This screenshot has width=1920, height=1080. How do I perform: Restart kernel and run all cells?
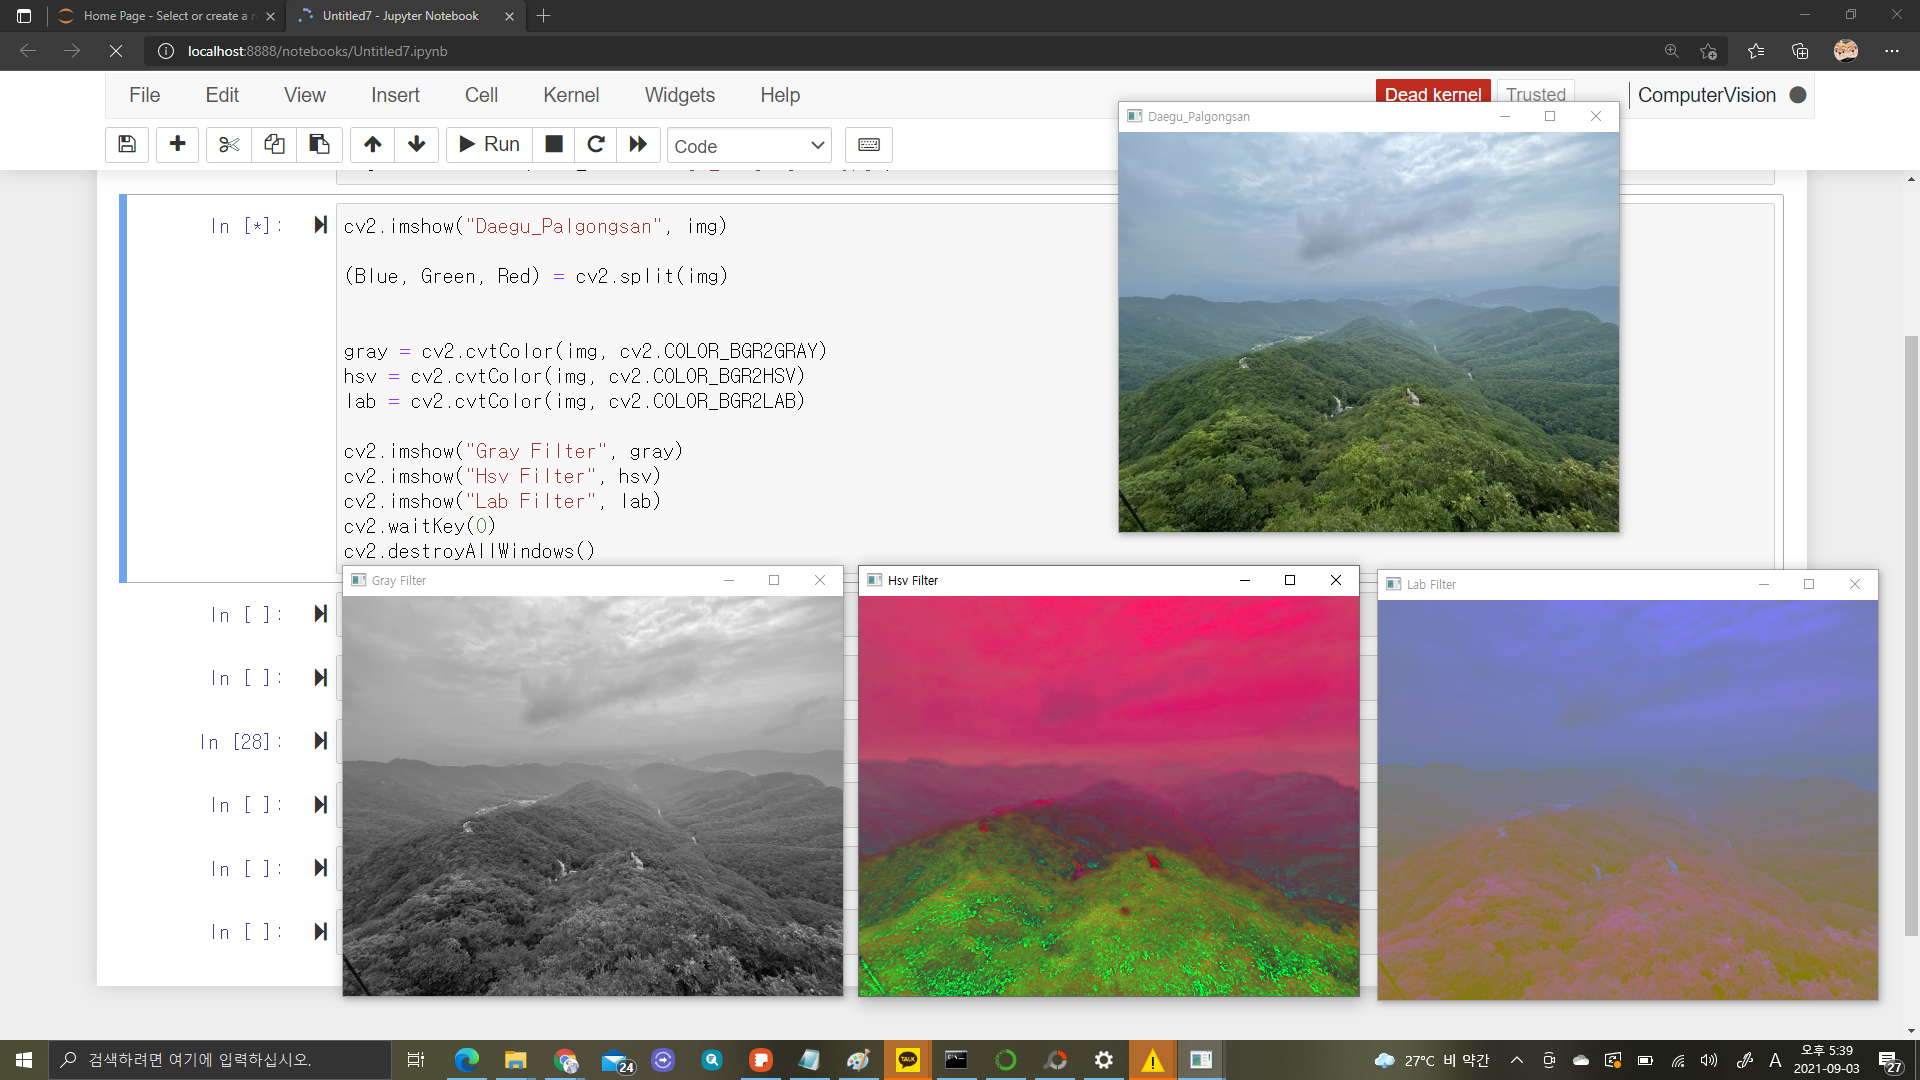tap(638, 145)
